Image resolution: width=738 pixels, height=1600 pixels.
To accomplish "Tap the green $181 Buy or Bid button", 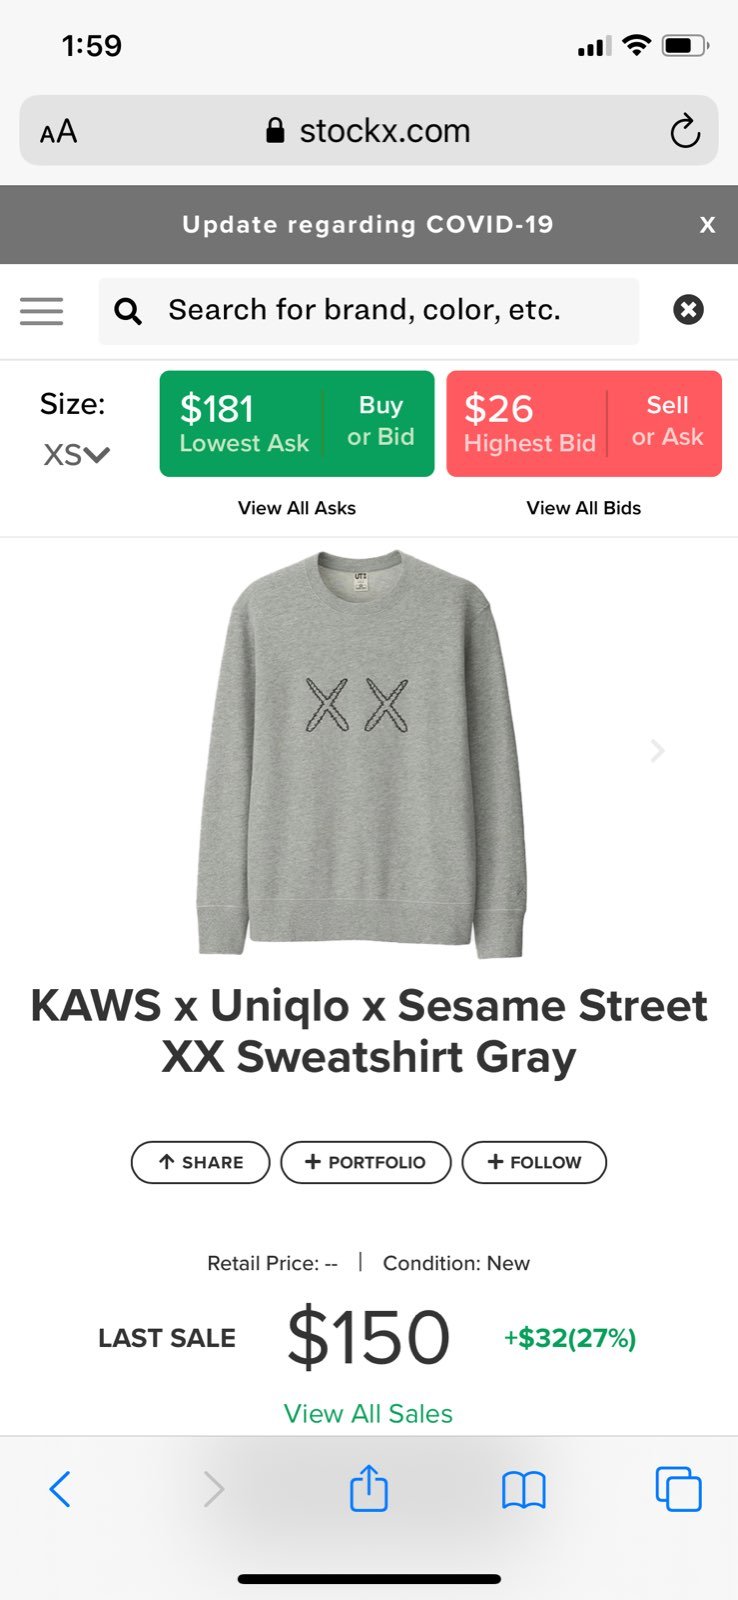I will click(x=297, y=423).
